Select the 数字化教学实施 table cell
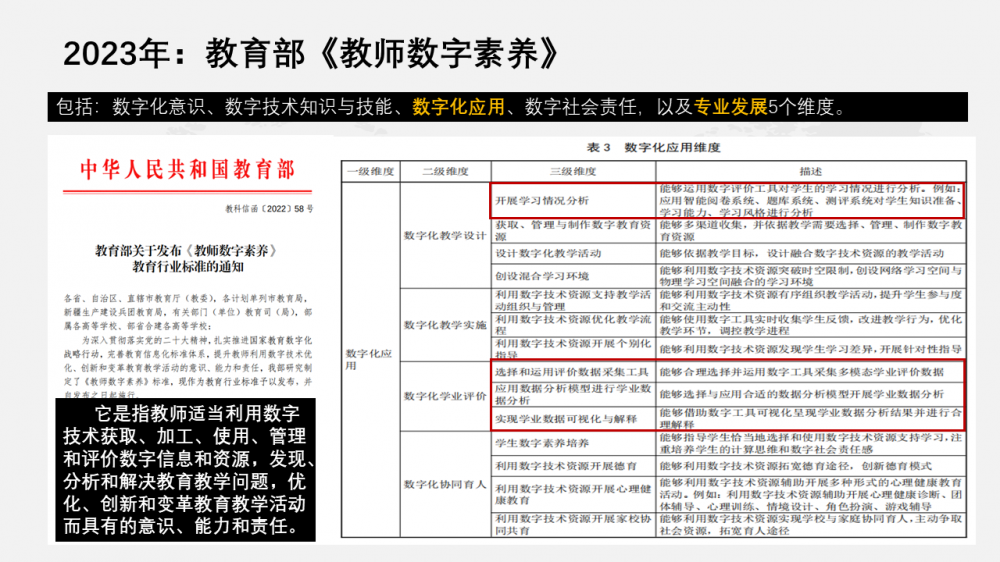Image resolution: width=1000 pixels, height=562 pixels. (444, 325)
